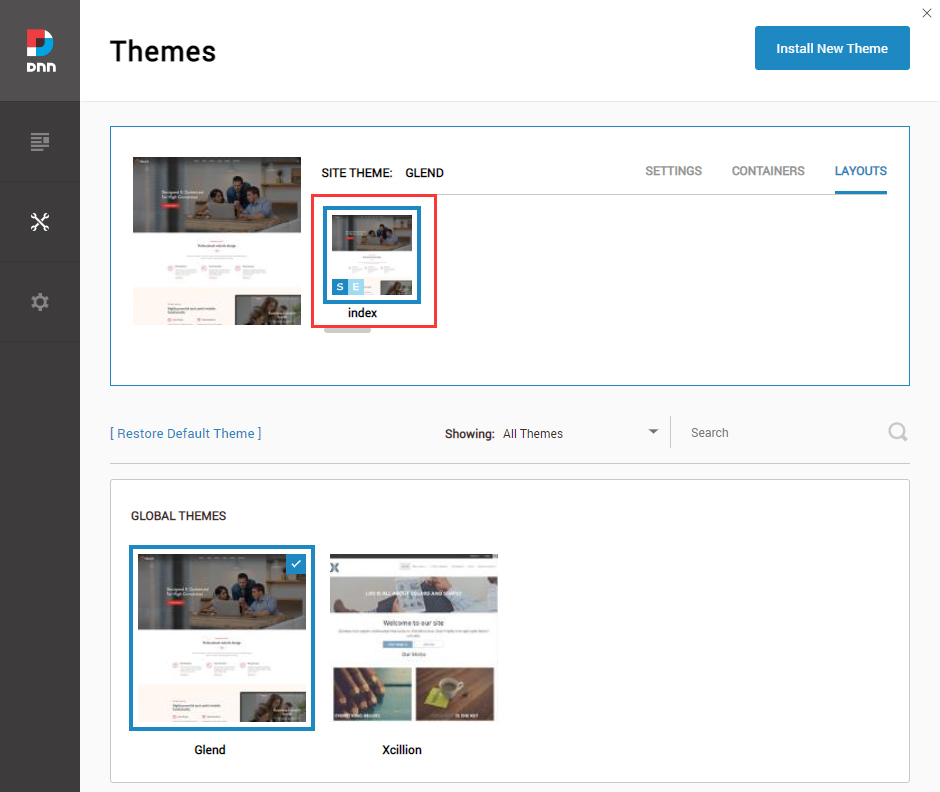Viewport: 940px width, 792px height.
Task: Click the S badge on index layout
Action: coord(340,287)
